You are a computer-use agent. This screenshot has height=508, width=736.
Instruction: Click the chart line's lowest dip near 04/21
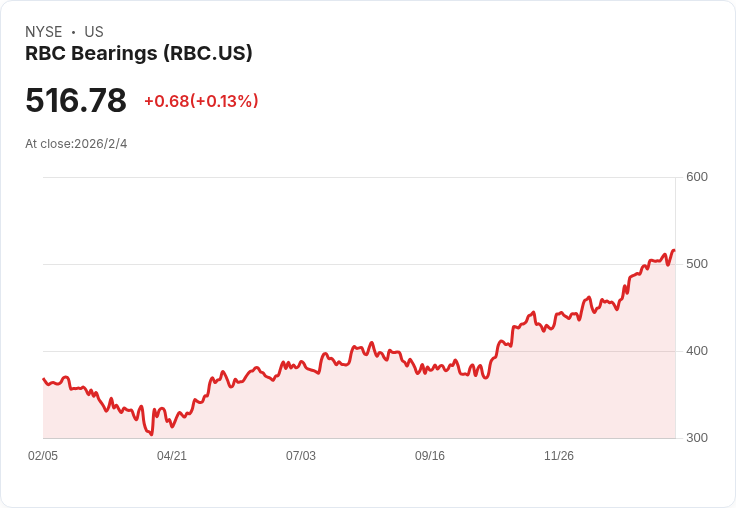coord(151,434)
